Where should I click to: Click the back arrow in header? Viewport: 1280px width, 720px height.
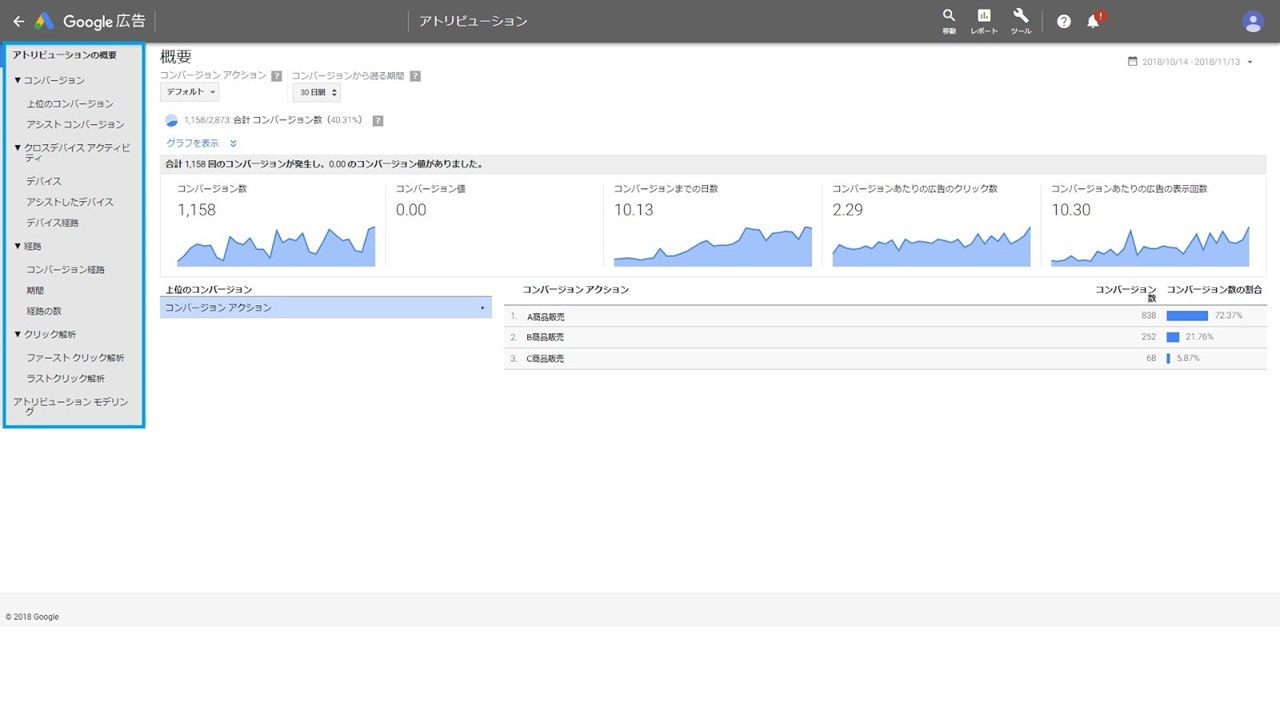pos(18,21)
